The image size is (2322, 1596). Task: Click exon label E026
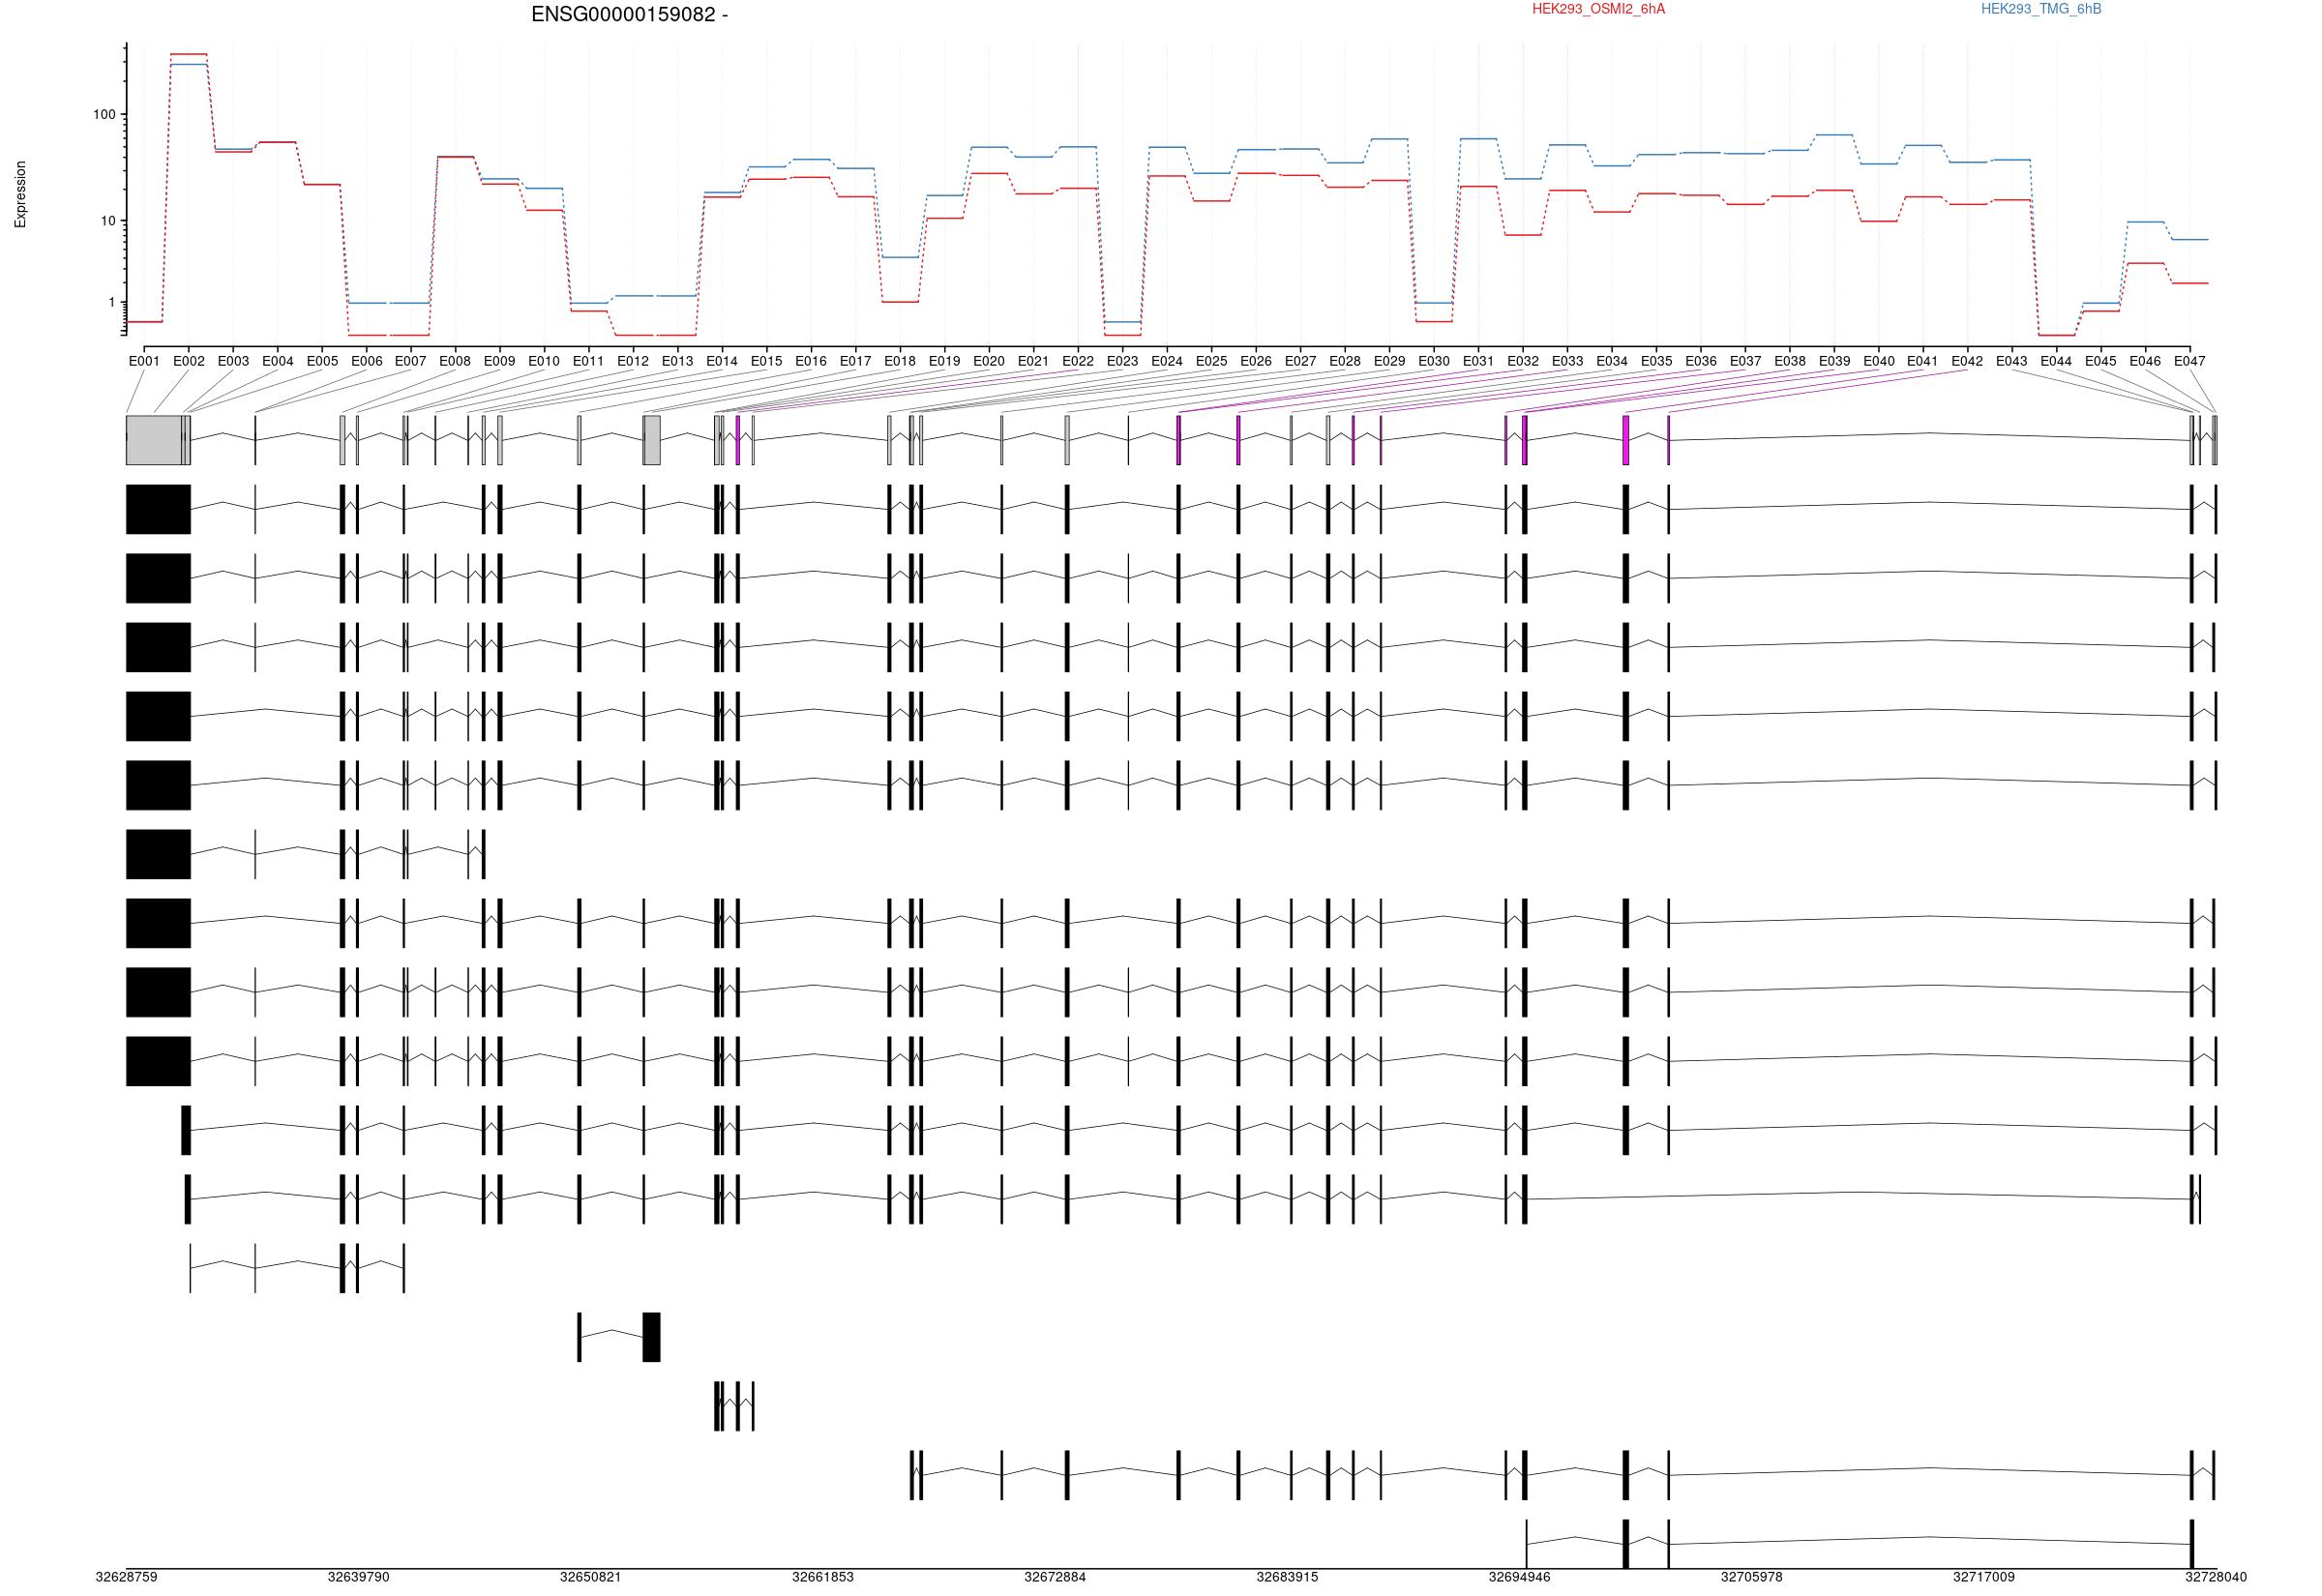coord(1256,361)
